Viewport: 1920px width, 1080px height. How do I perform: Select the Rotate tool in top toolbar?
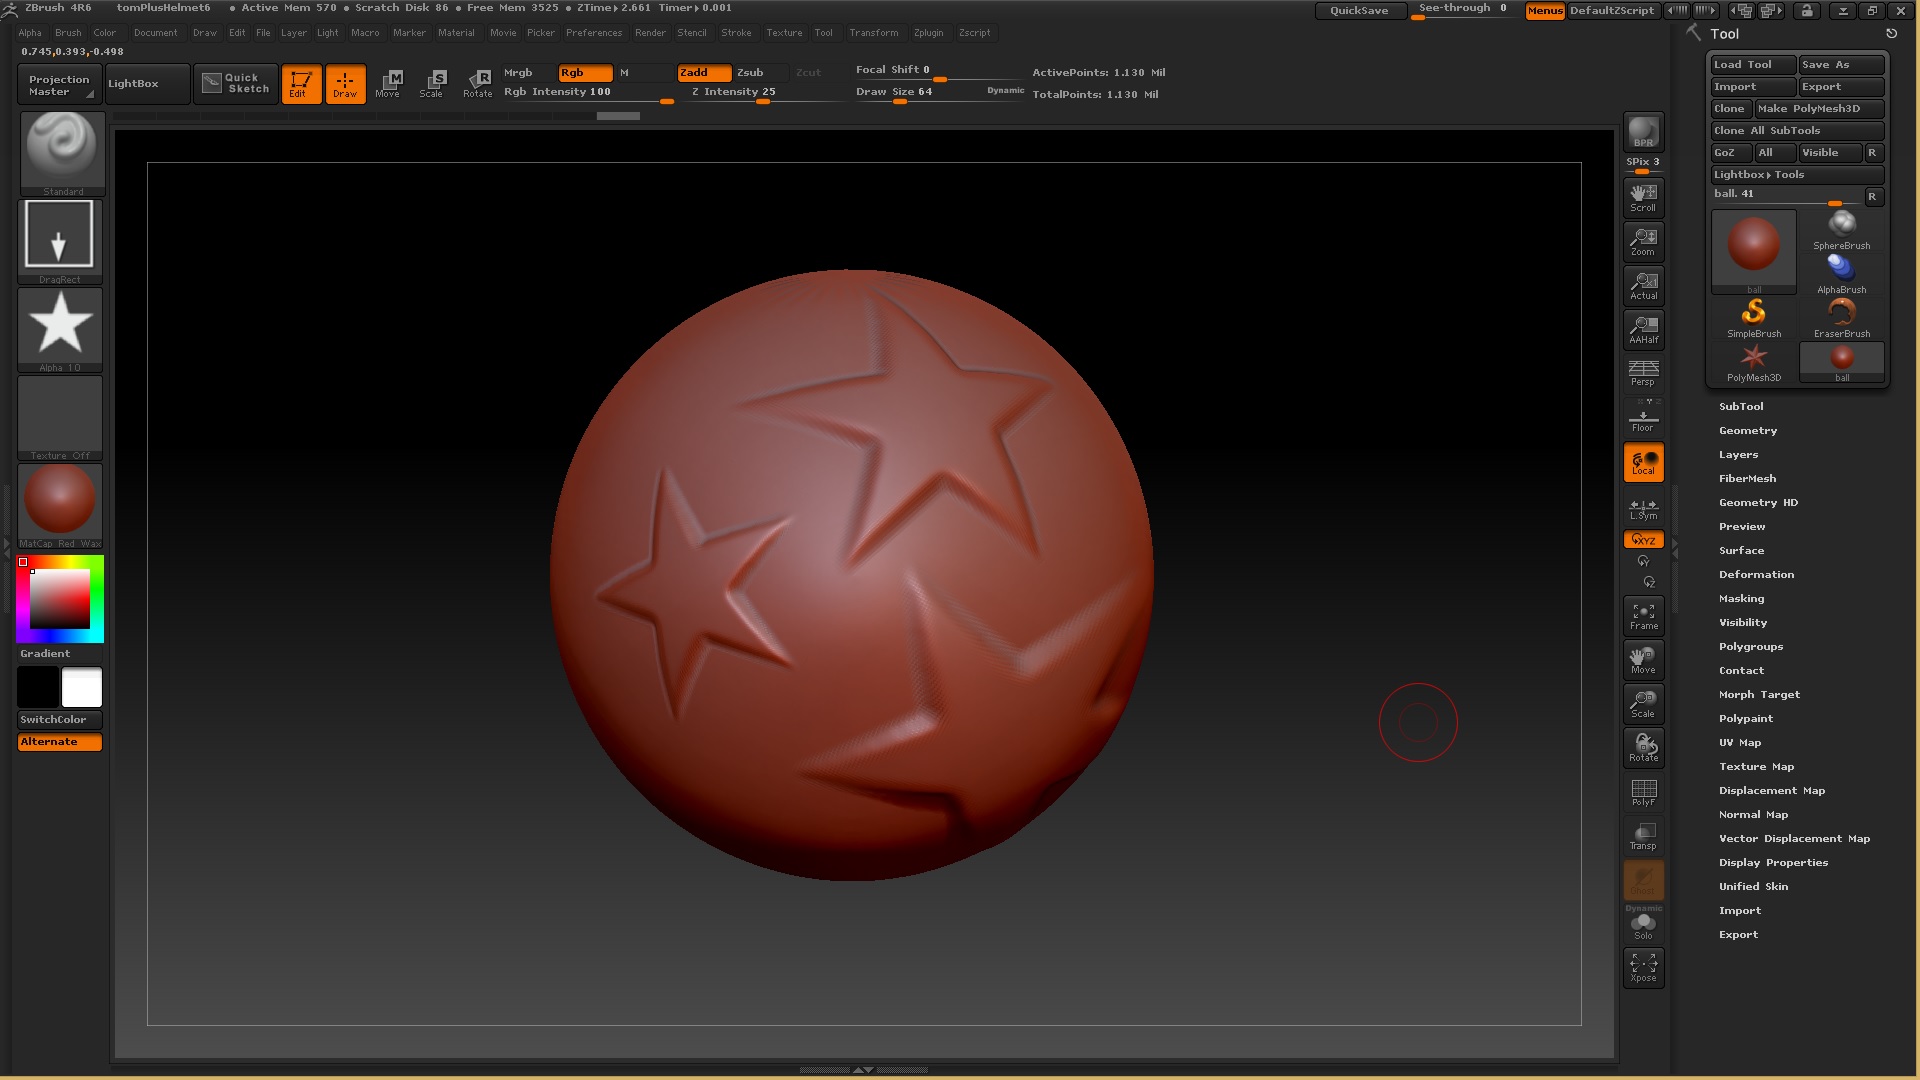(478, 83)
